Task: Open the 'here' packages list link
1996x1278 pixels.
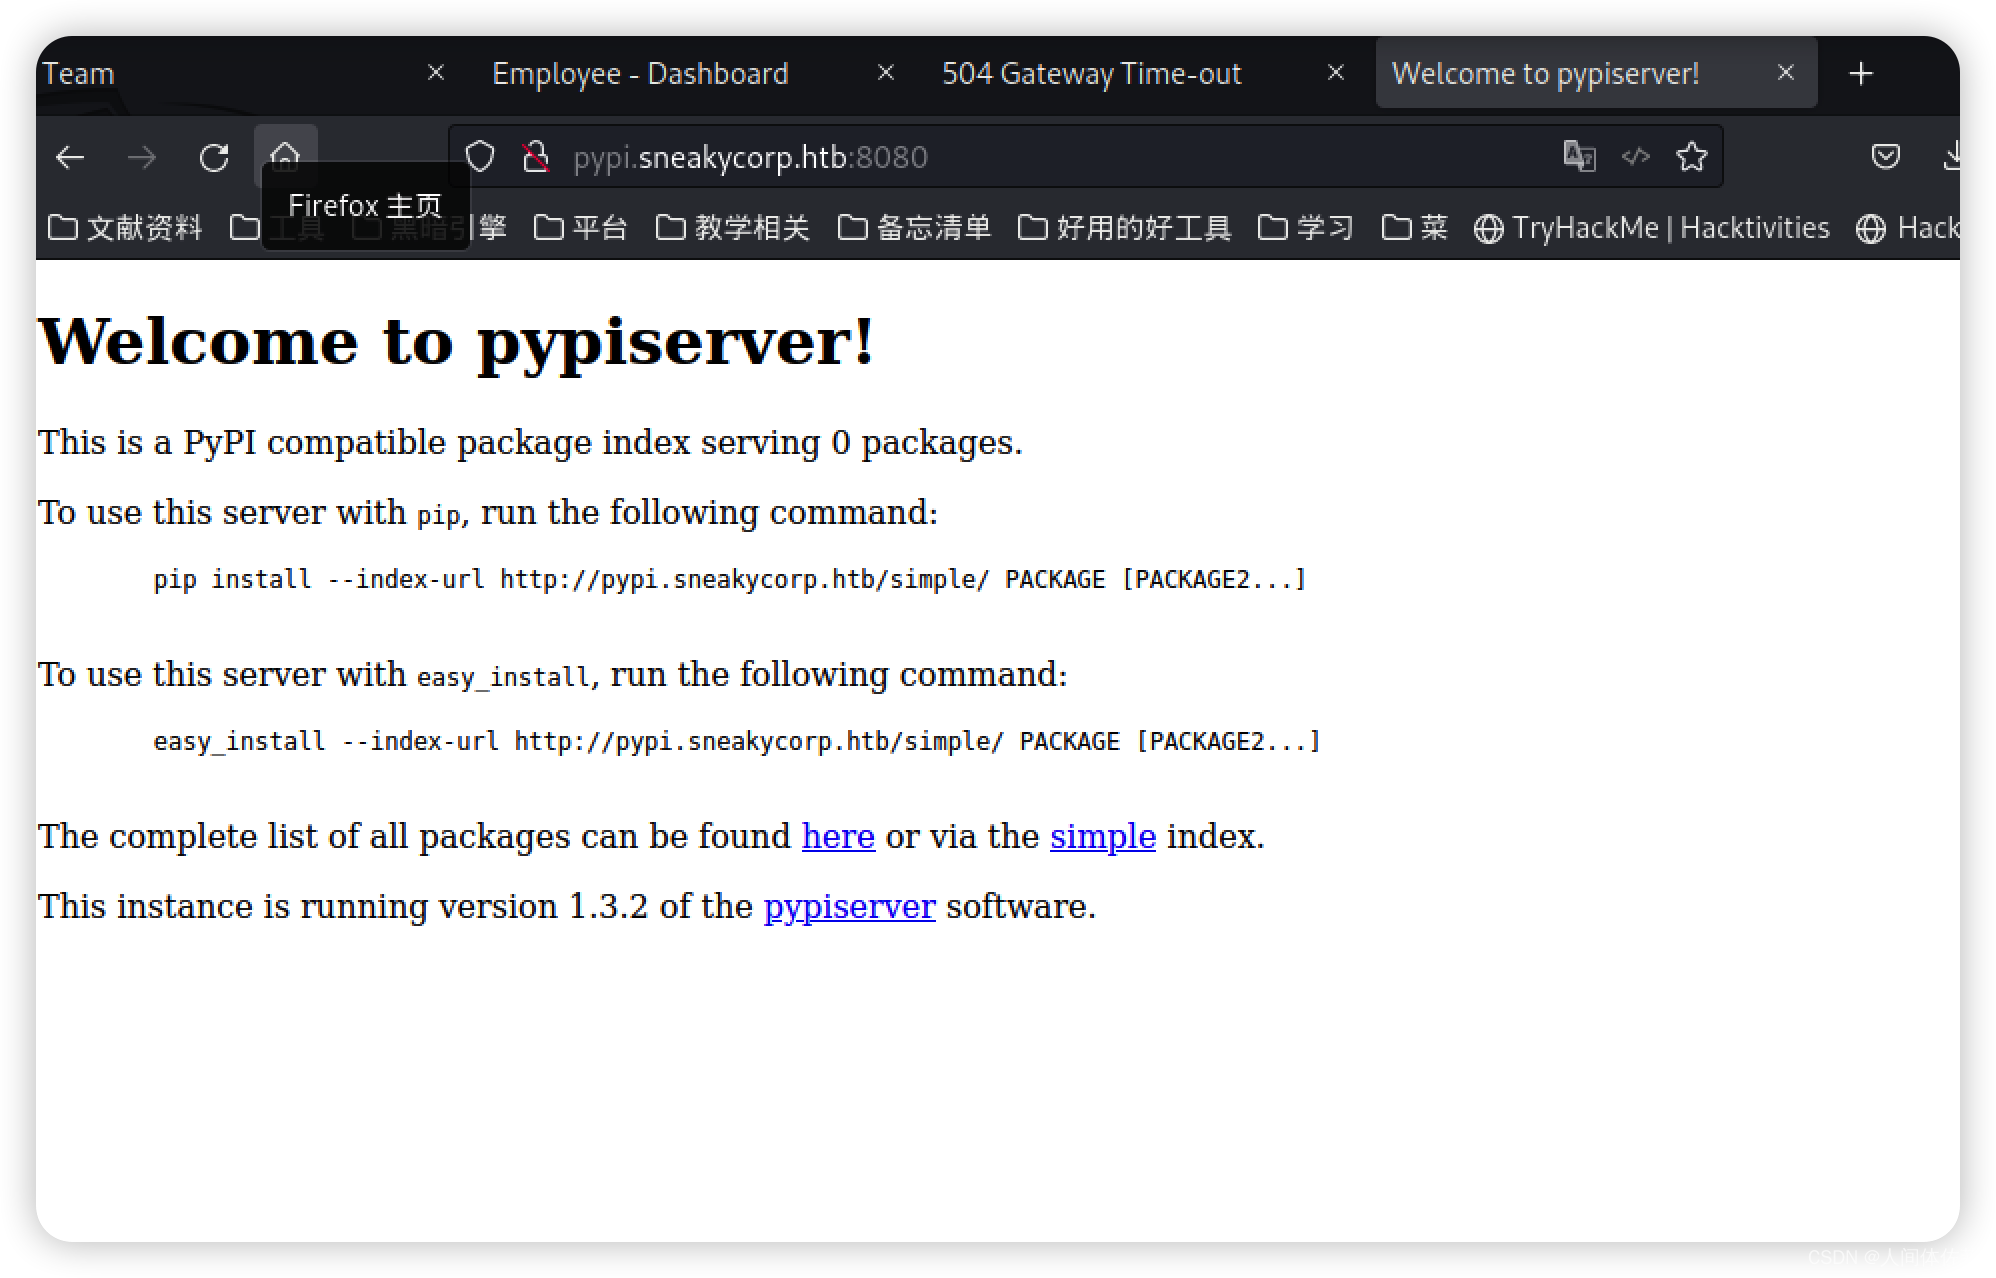Action: (x=838, y=836)
